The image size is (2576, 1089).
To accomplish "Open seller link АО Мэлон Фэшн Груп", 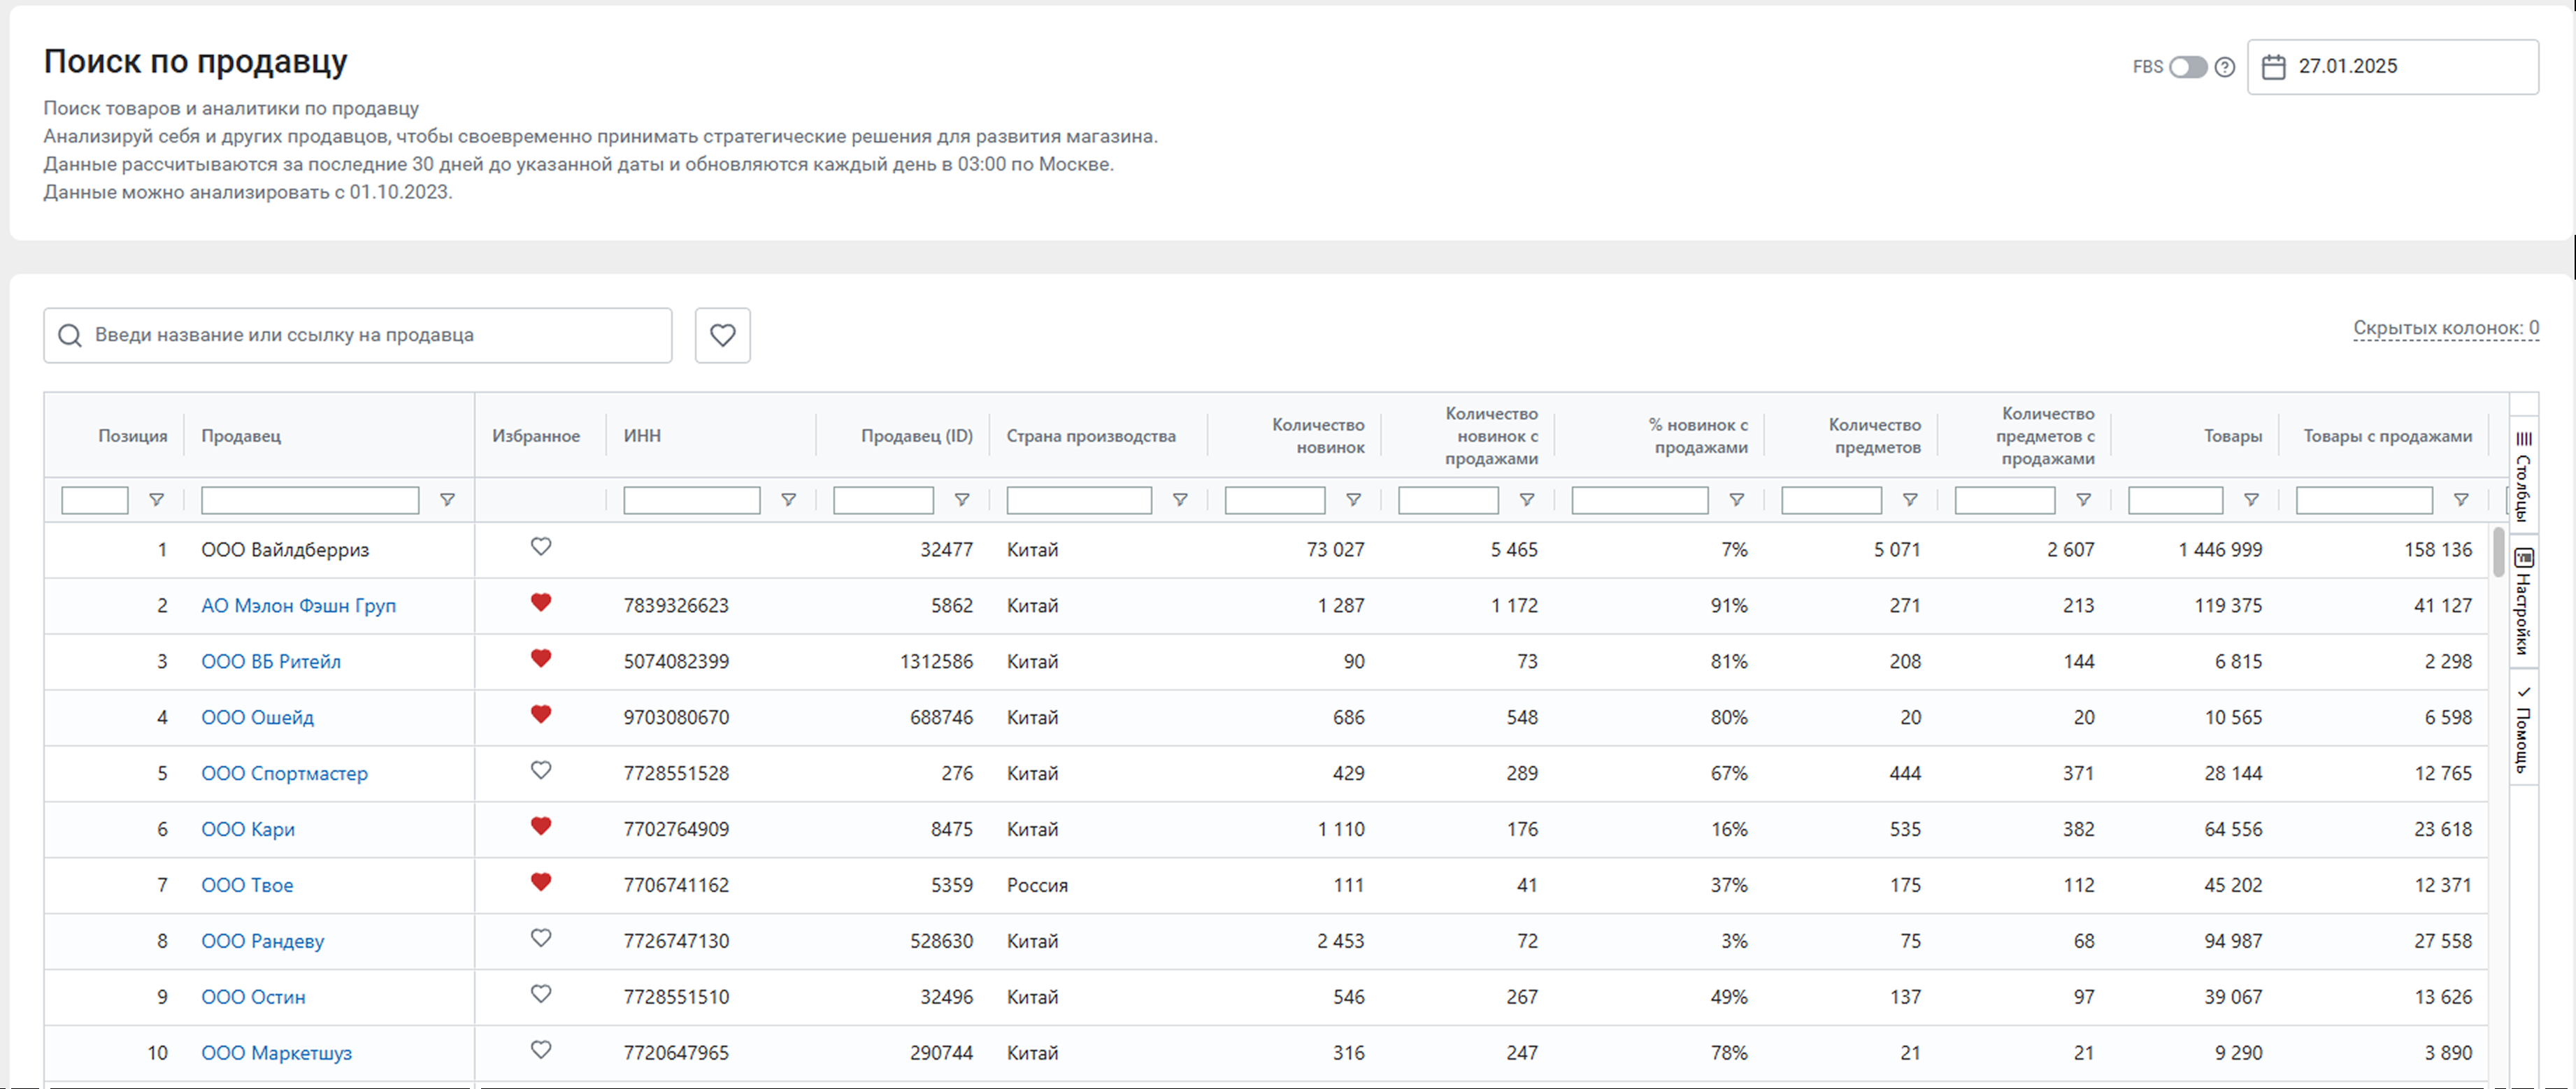I will (298, 606).
